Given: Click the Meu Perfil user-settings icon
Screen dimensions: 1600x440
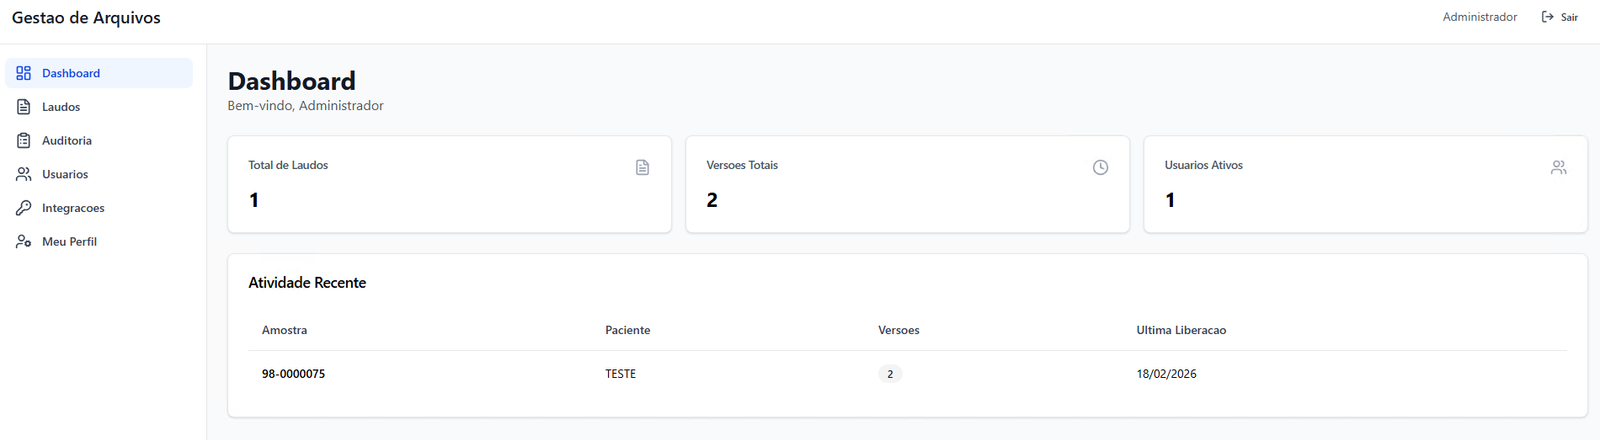Looking at the screenshot, I should 24,242.
